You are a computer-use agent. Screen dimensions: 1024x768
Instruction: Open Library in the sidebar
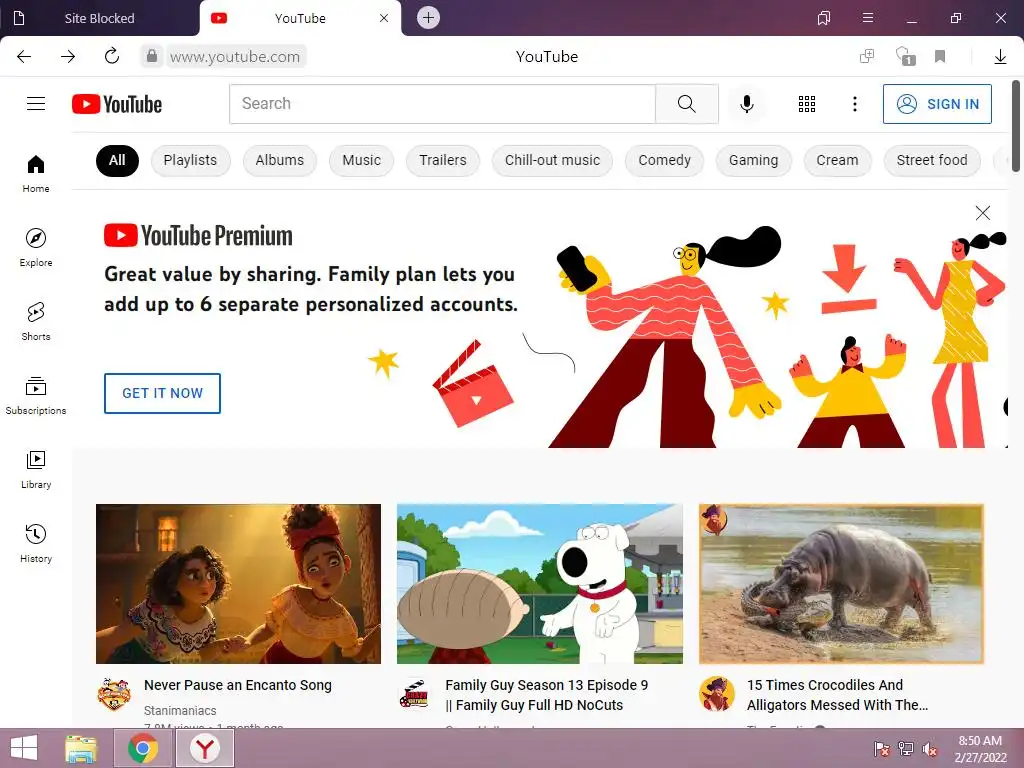coord(36,470)
